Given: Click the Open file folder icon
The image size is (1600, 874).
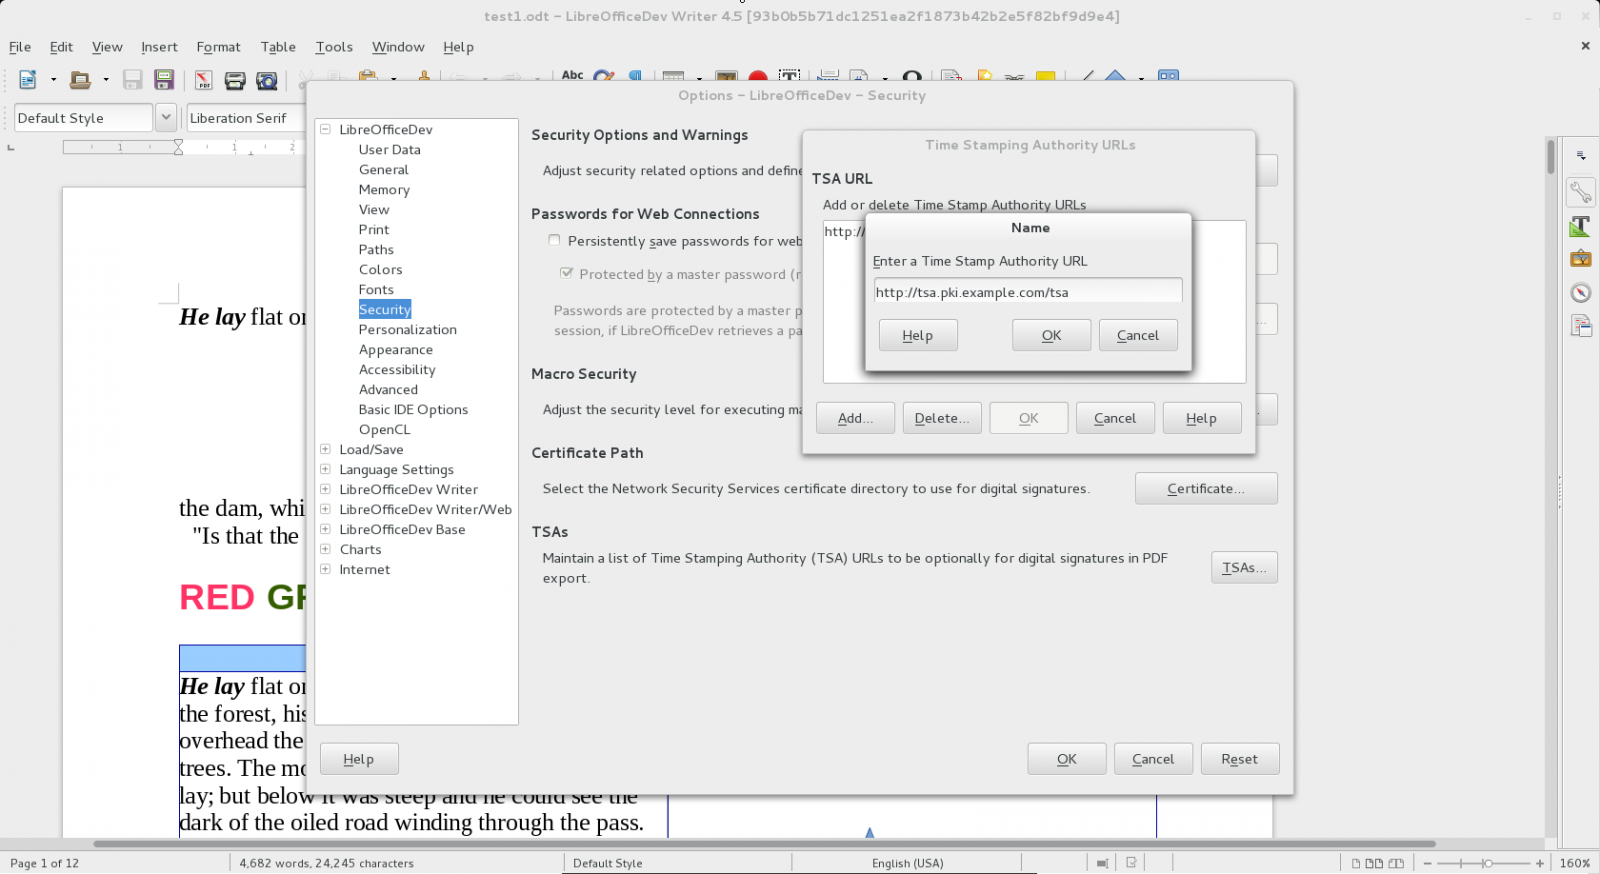Looking at the screenshot, I should pos(80,80).
